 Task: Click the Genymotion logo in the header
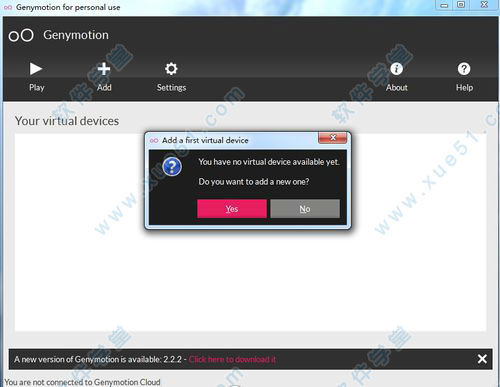click(x=21, y=35)
